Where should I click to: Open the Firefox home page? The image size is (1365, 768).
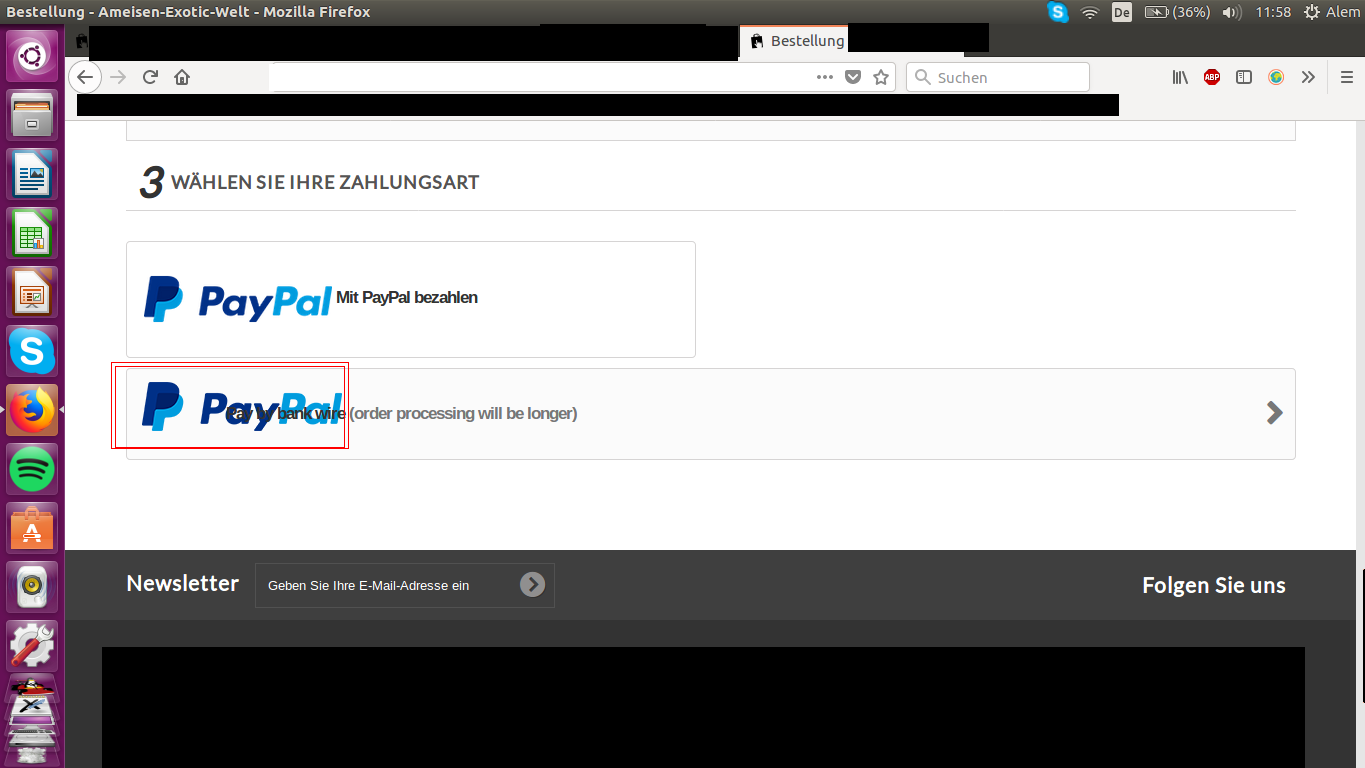click(182, 77)
